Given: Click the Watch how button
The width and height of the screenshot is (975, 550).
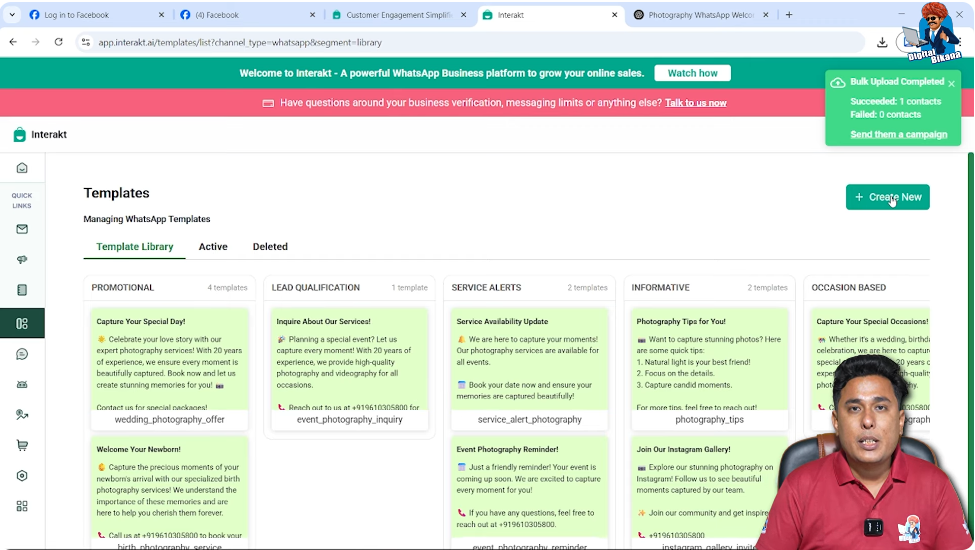Looking at the screenshot, I should (692, 73).
